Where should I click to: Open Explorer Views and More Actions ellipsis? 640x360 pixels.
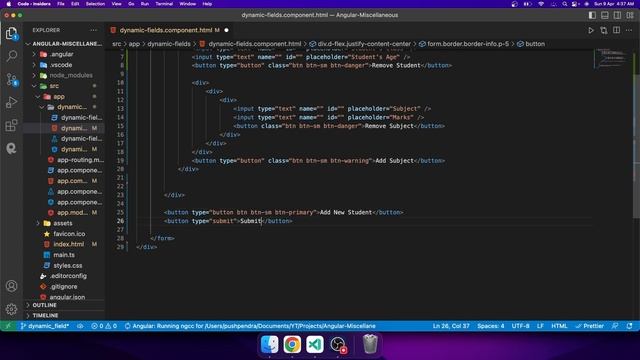94,30
